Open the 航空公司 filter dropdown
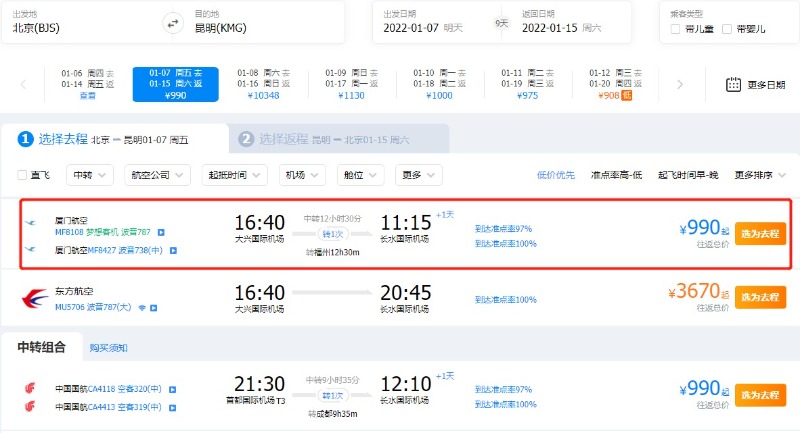Viewport: 800px width, 433px height. [x=158, y=175]
